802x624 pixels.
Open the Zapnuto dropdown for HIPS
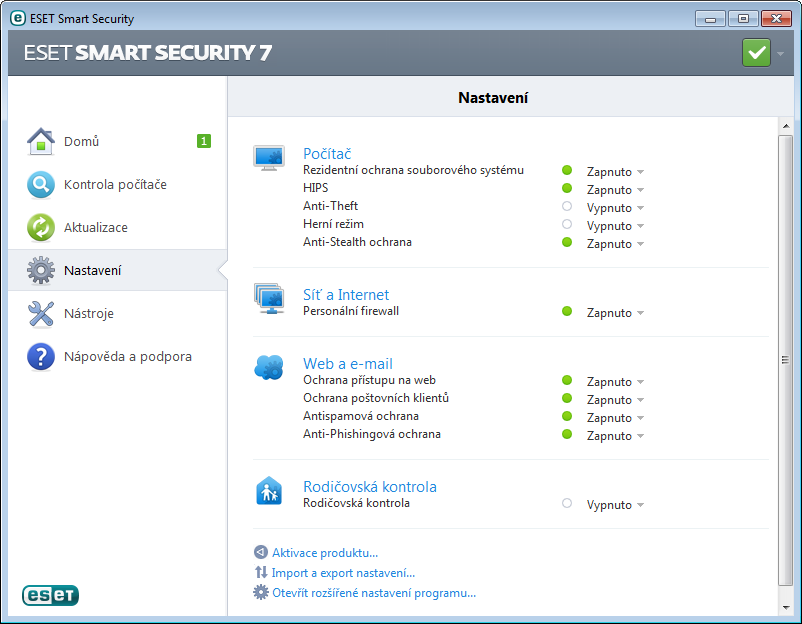point(615,190)
